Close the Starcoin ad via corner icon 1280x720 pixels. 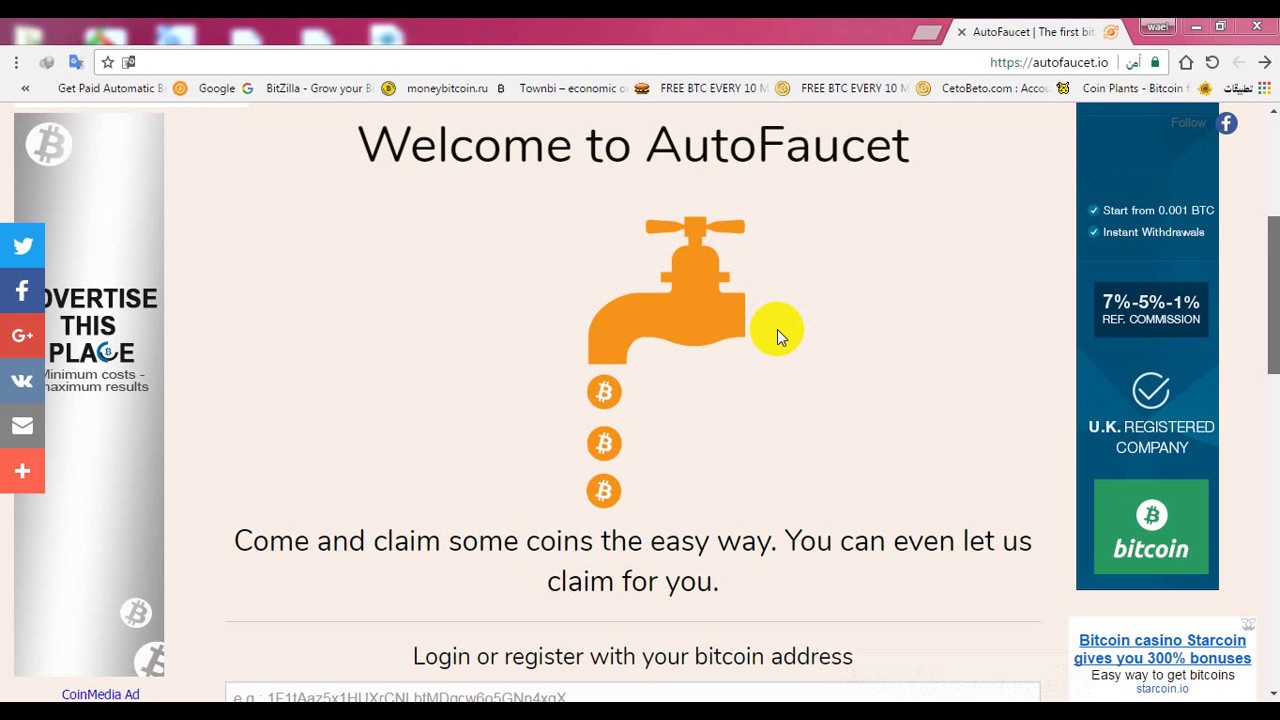point(1248,624)
